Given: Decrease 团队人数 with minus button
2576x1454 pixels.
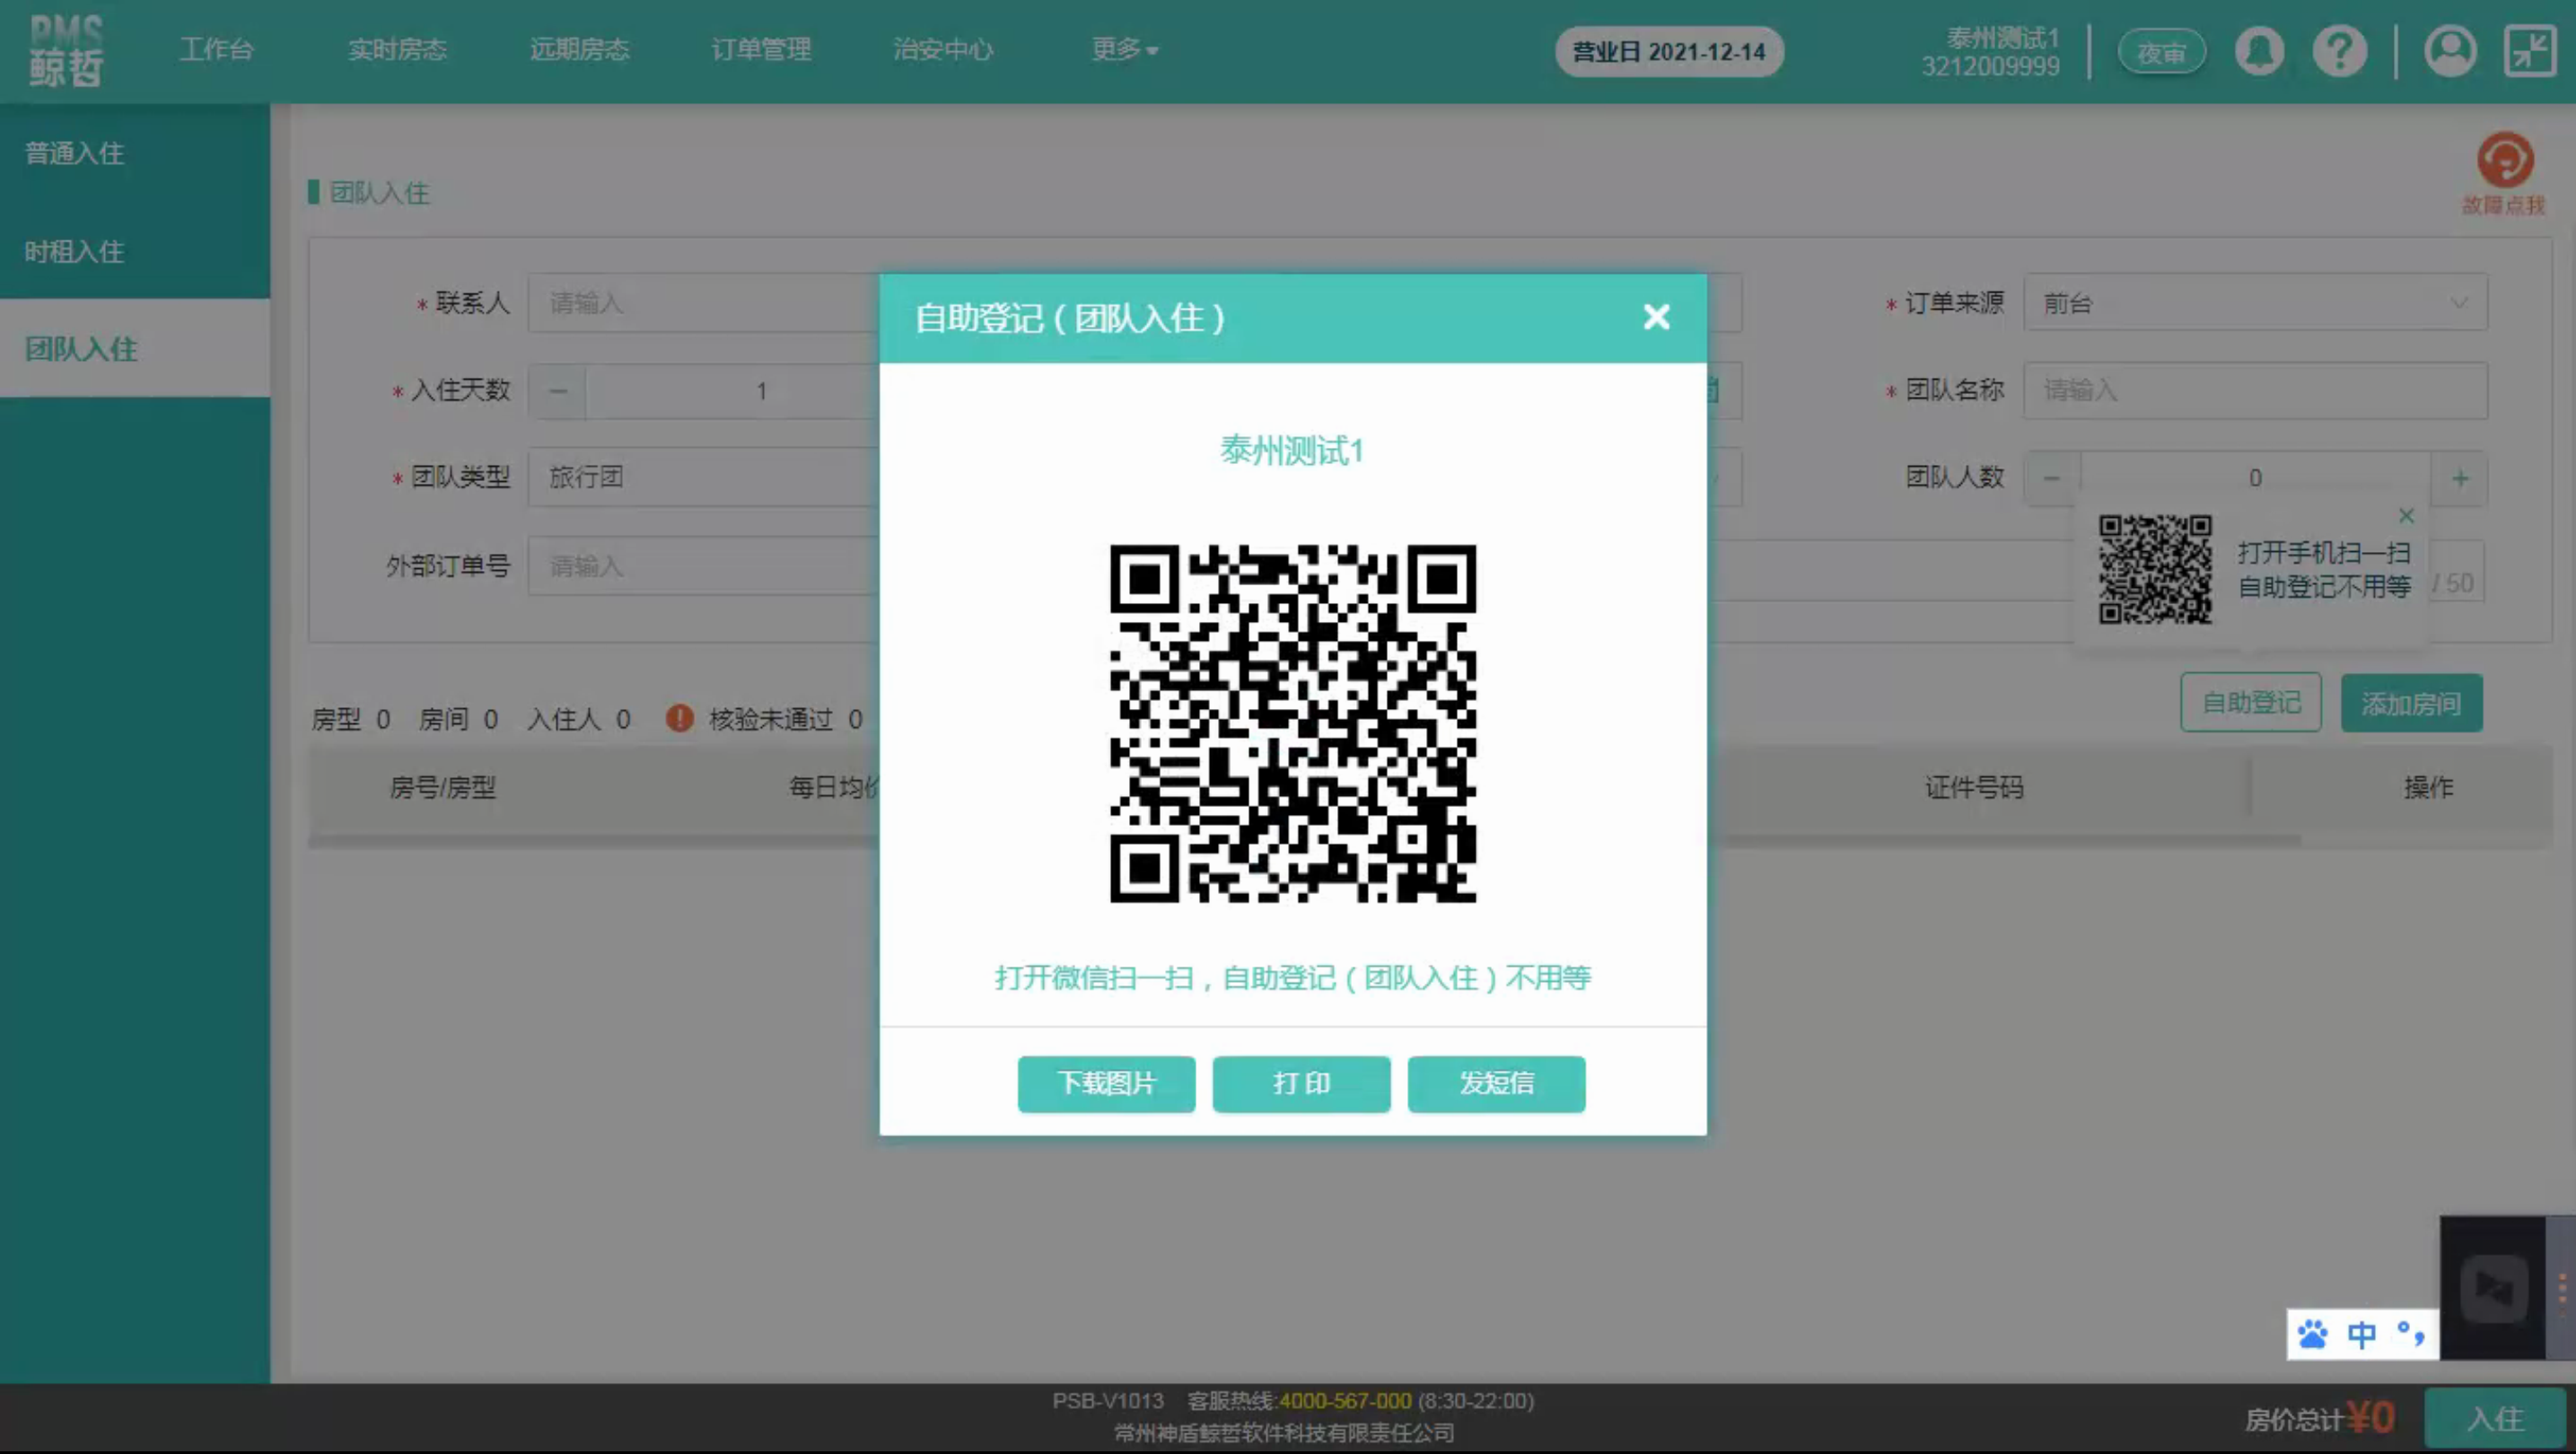Looking at the screenshot, I should (x=2051, y=478).
